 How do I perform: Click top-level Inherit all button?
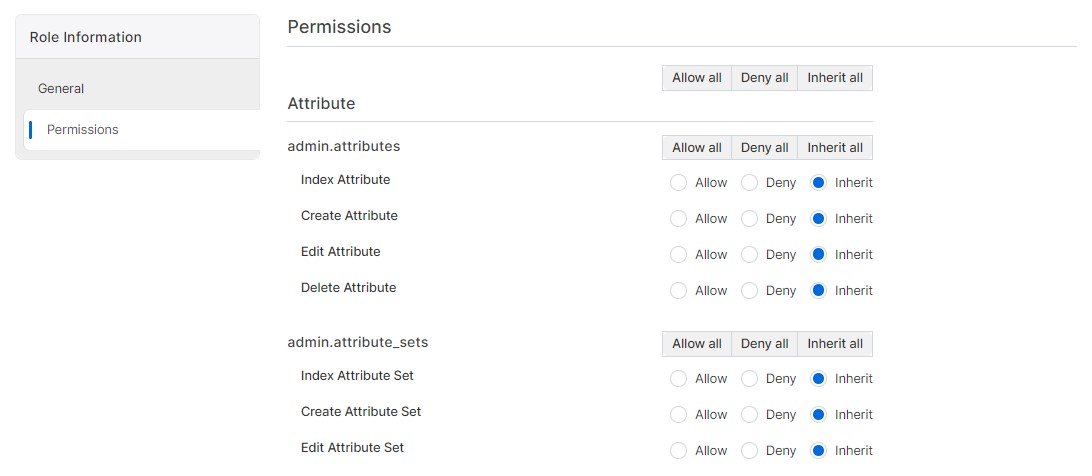click(834, 78)
